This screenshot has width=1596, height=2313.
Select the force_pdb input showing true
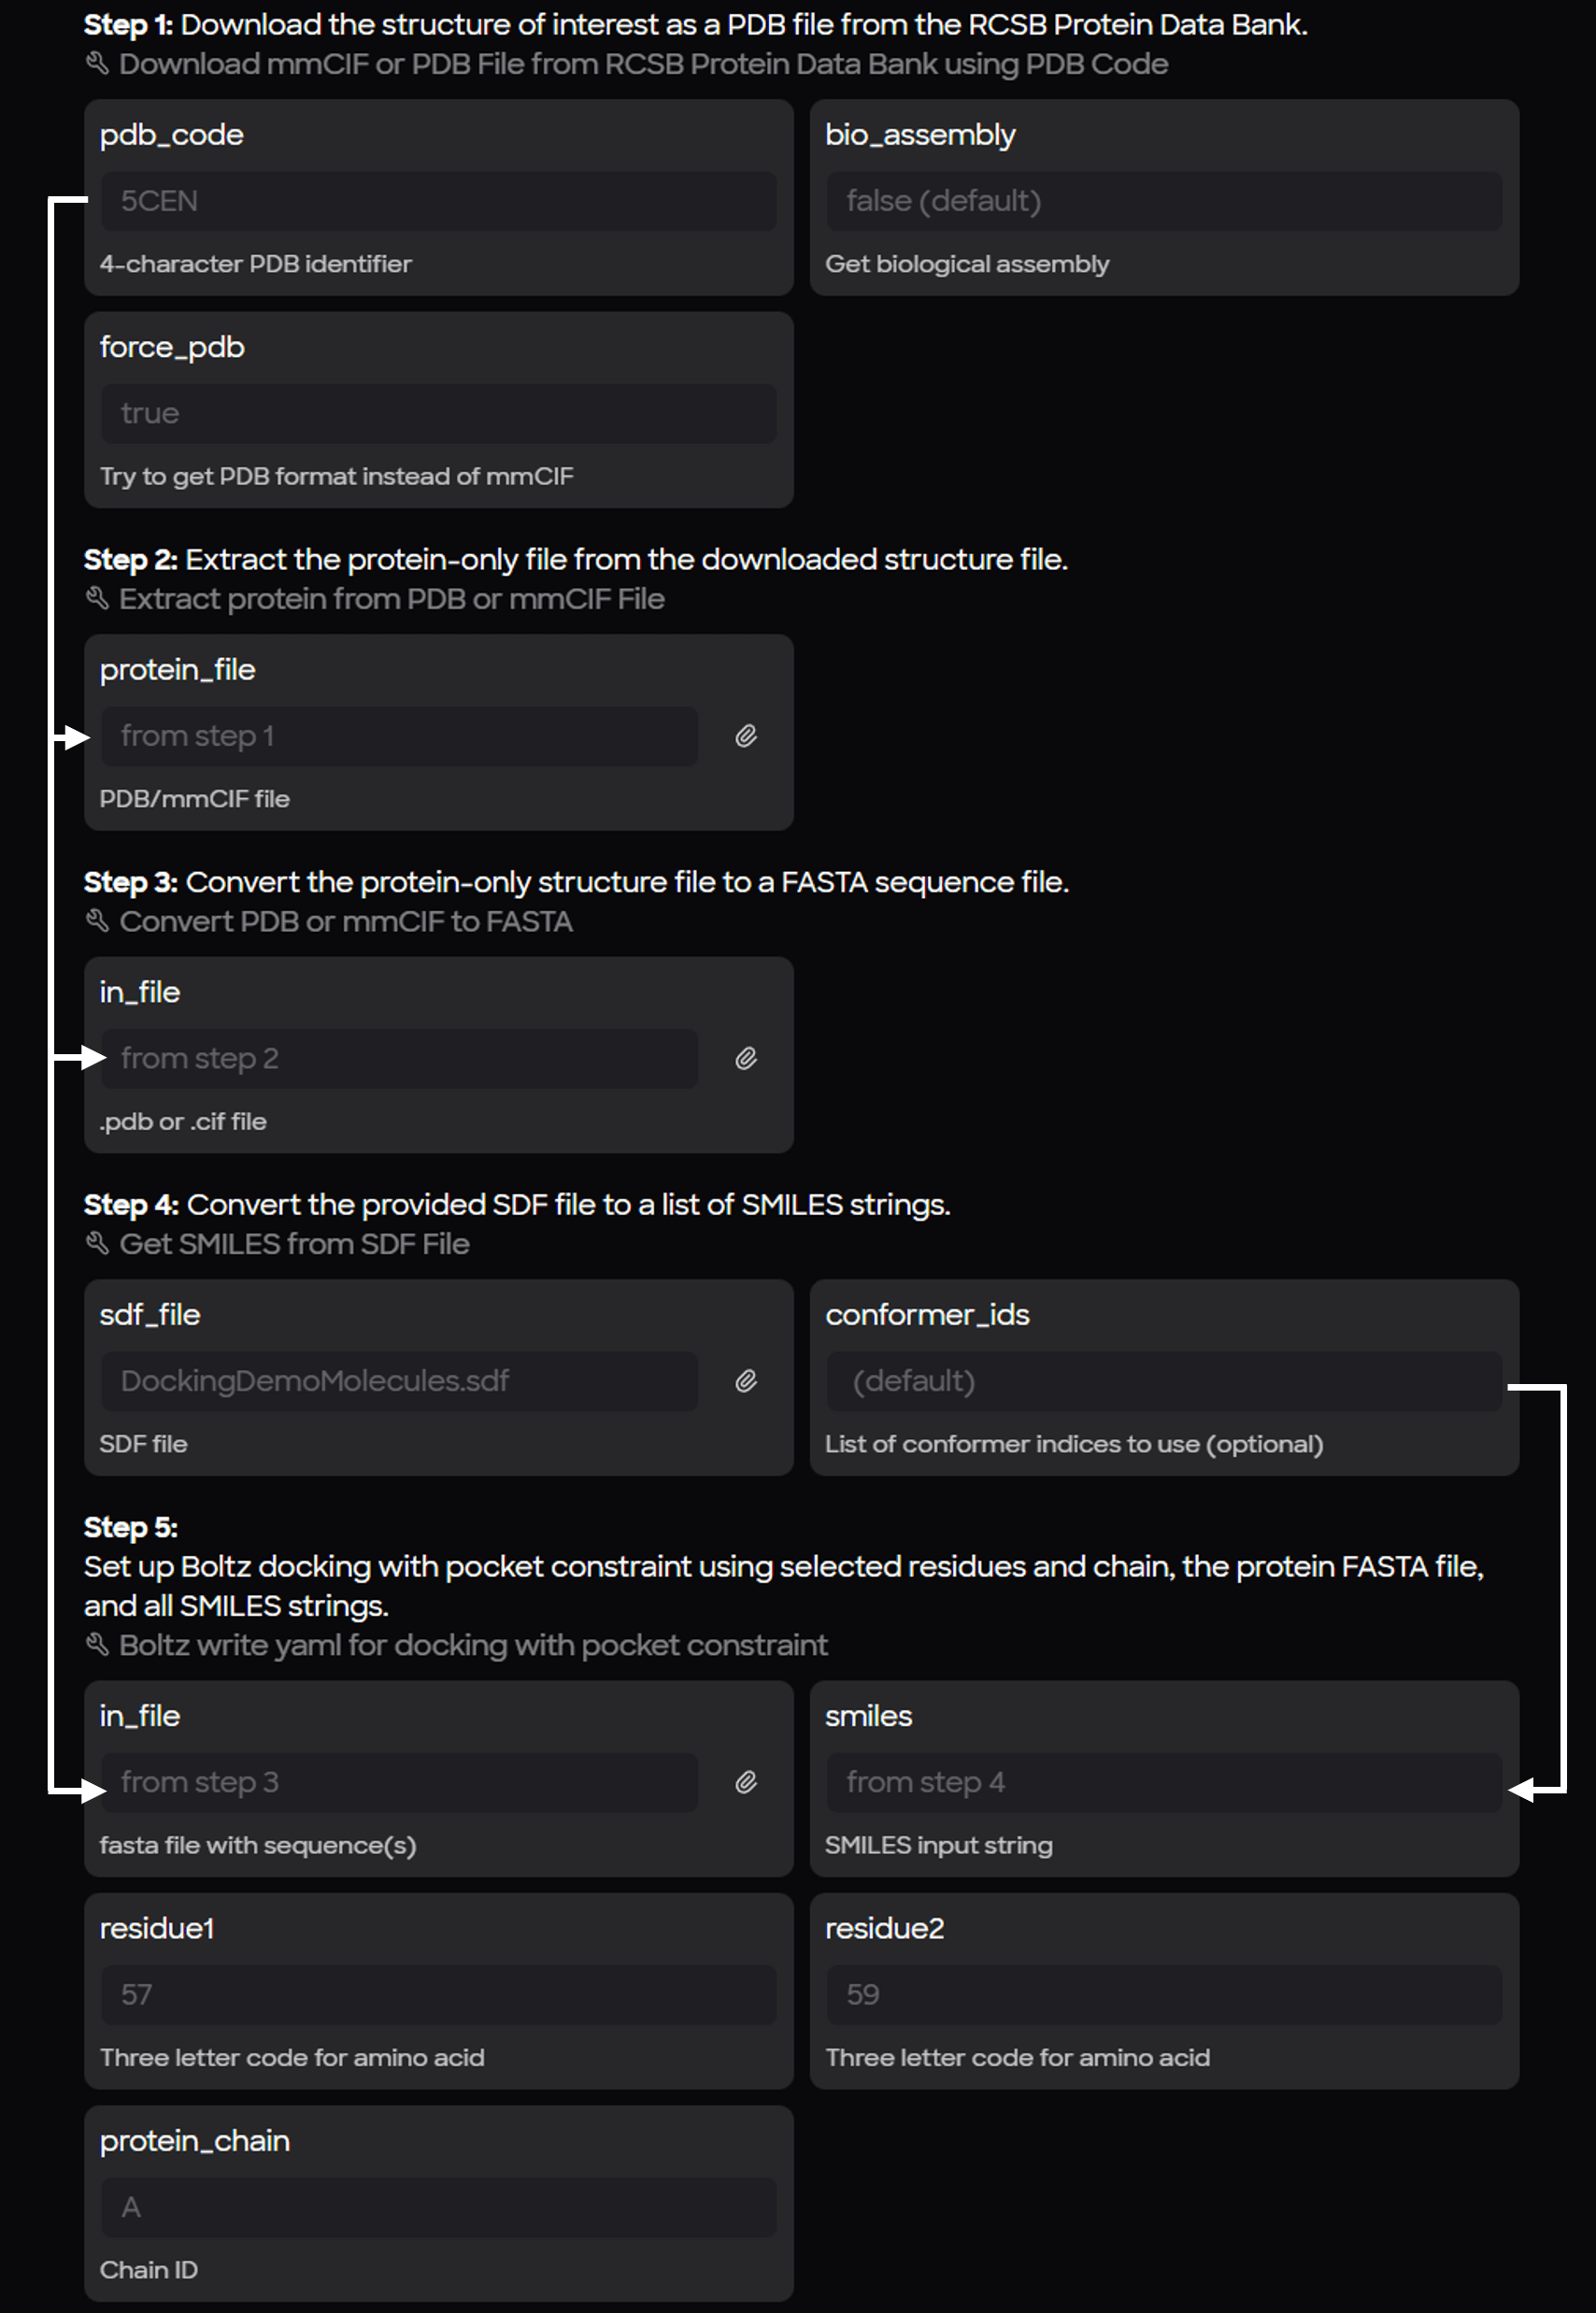pos(438,414)
